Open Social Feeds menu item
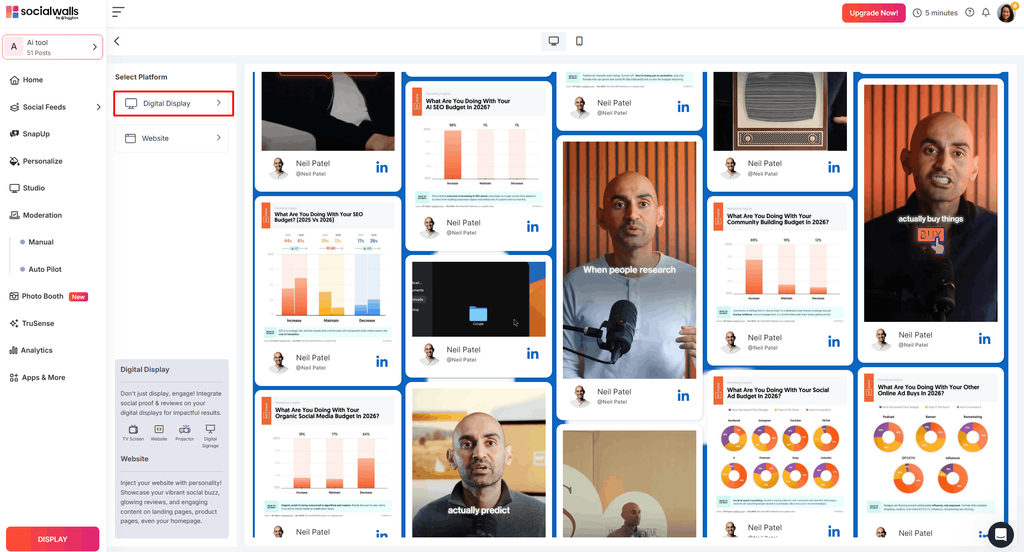 (x=44, y=107)
